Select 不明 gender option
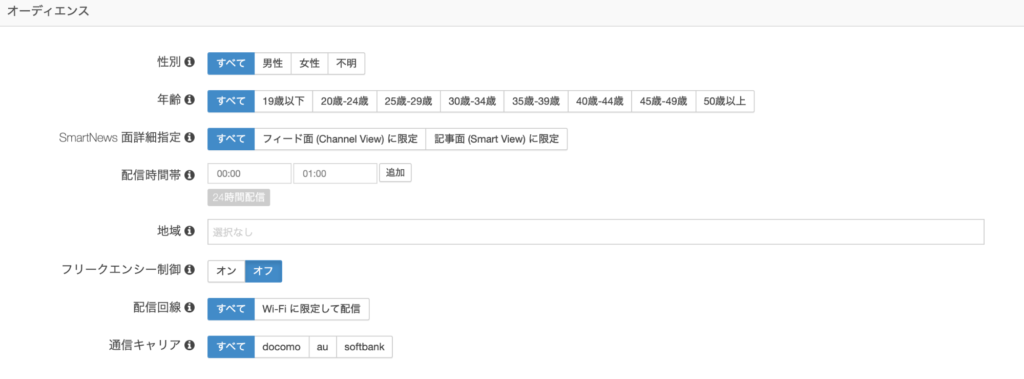This screenshot has width=1024, height=379. click(346, 63)
